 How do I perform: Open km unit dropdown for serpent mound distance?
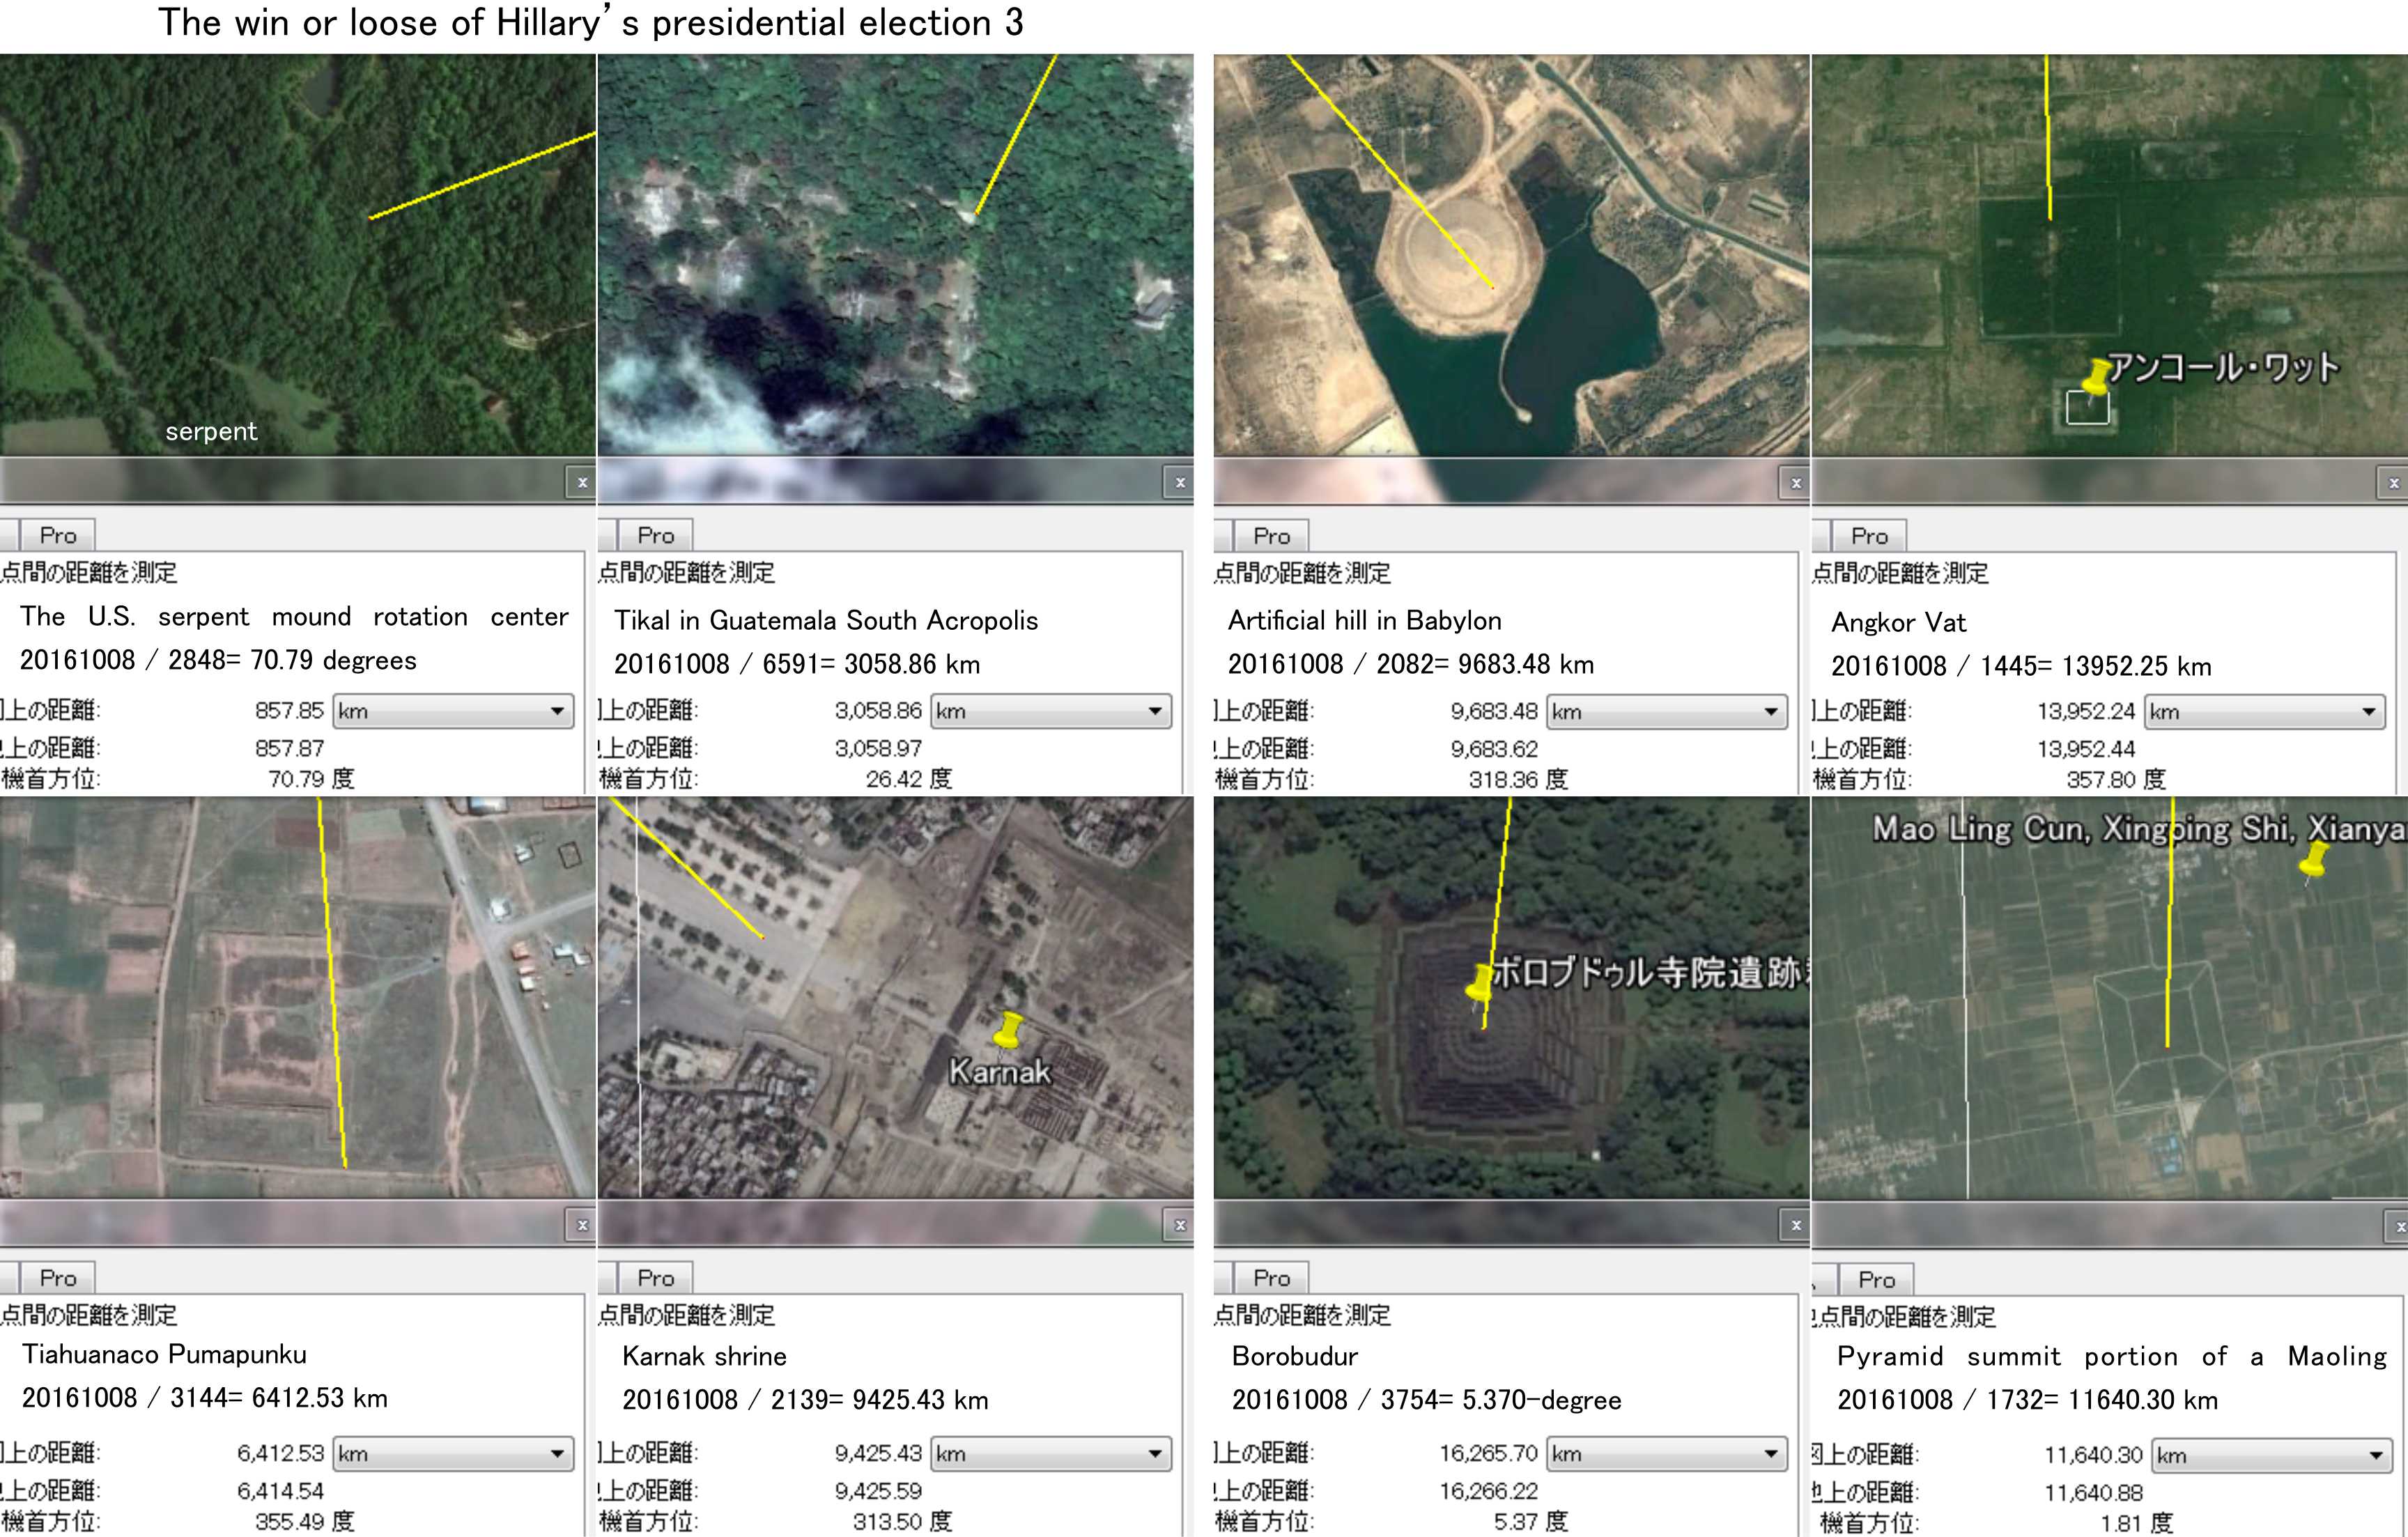click(453, 711)
